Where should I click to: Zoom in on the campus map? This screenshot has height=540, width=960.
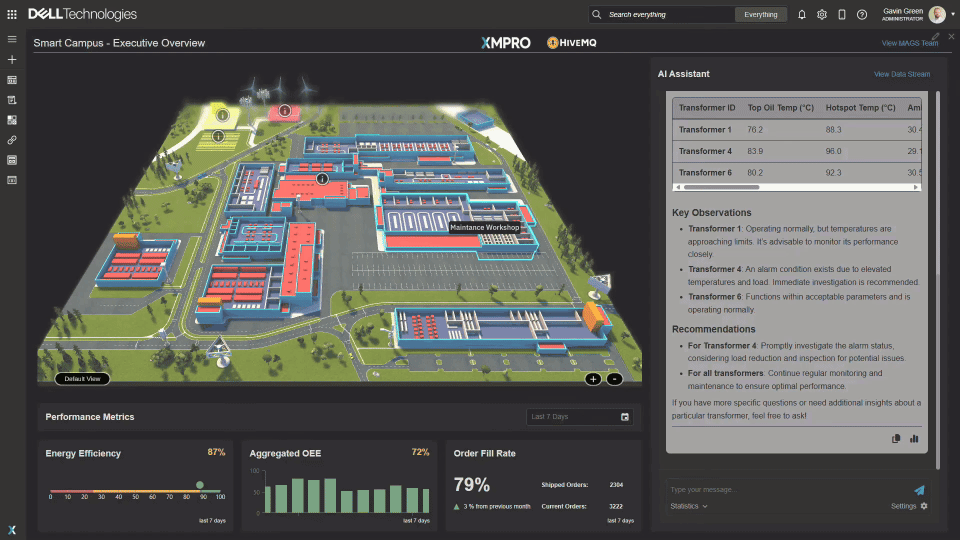(593, 379)
